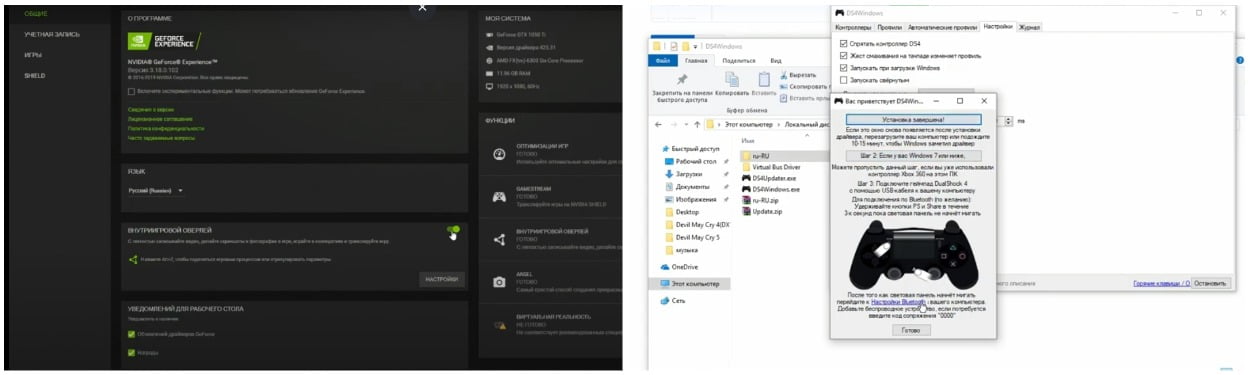This screenshot has width=1250, height=375.
Task: Open the Главная ribbon tab
Action: tap(695, 60)
